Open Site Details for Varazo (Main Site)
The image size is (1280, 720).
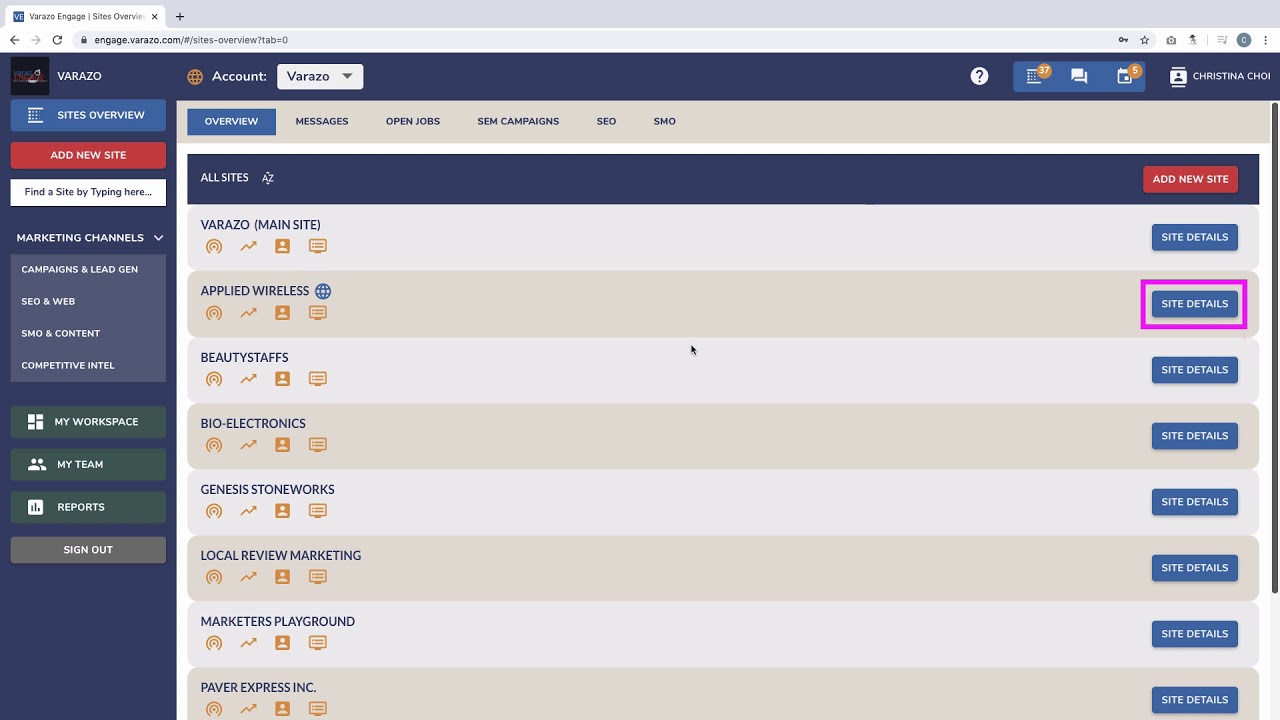[1194, 237]
